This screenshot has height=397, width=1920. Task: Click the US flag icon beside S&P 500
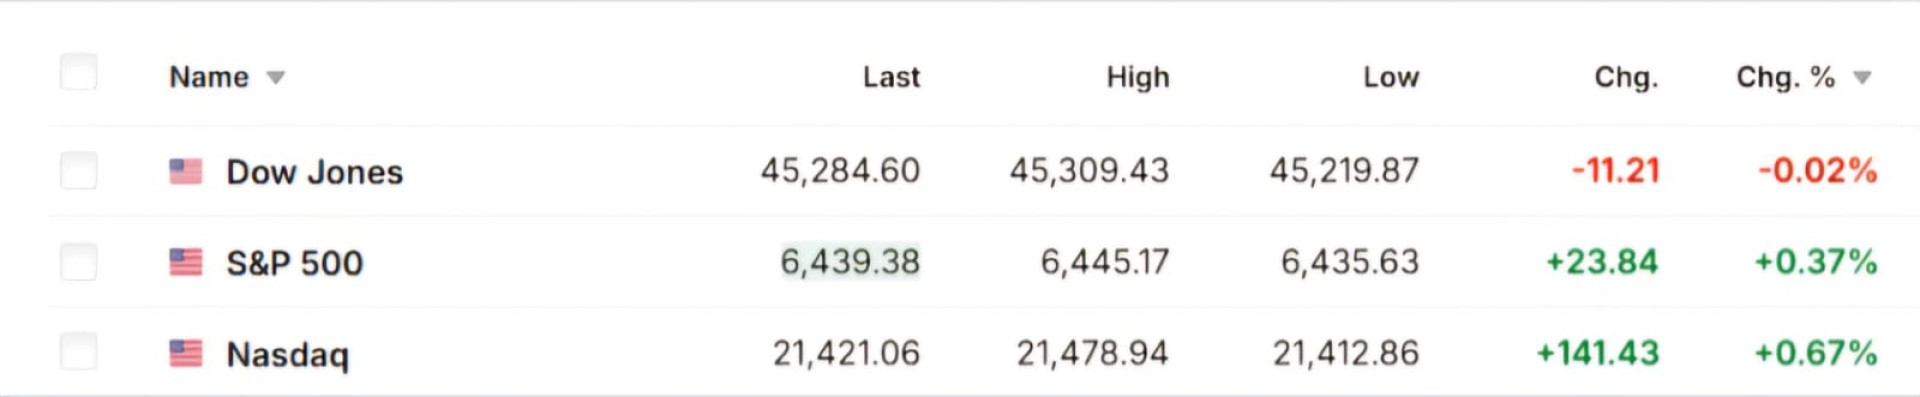point(186,263)
